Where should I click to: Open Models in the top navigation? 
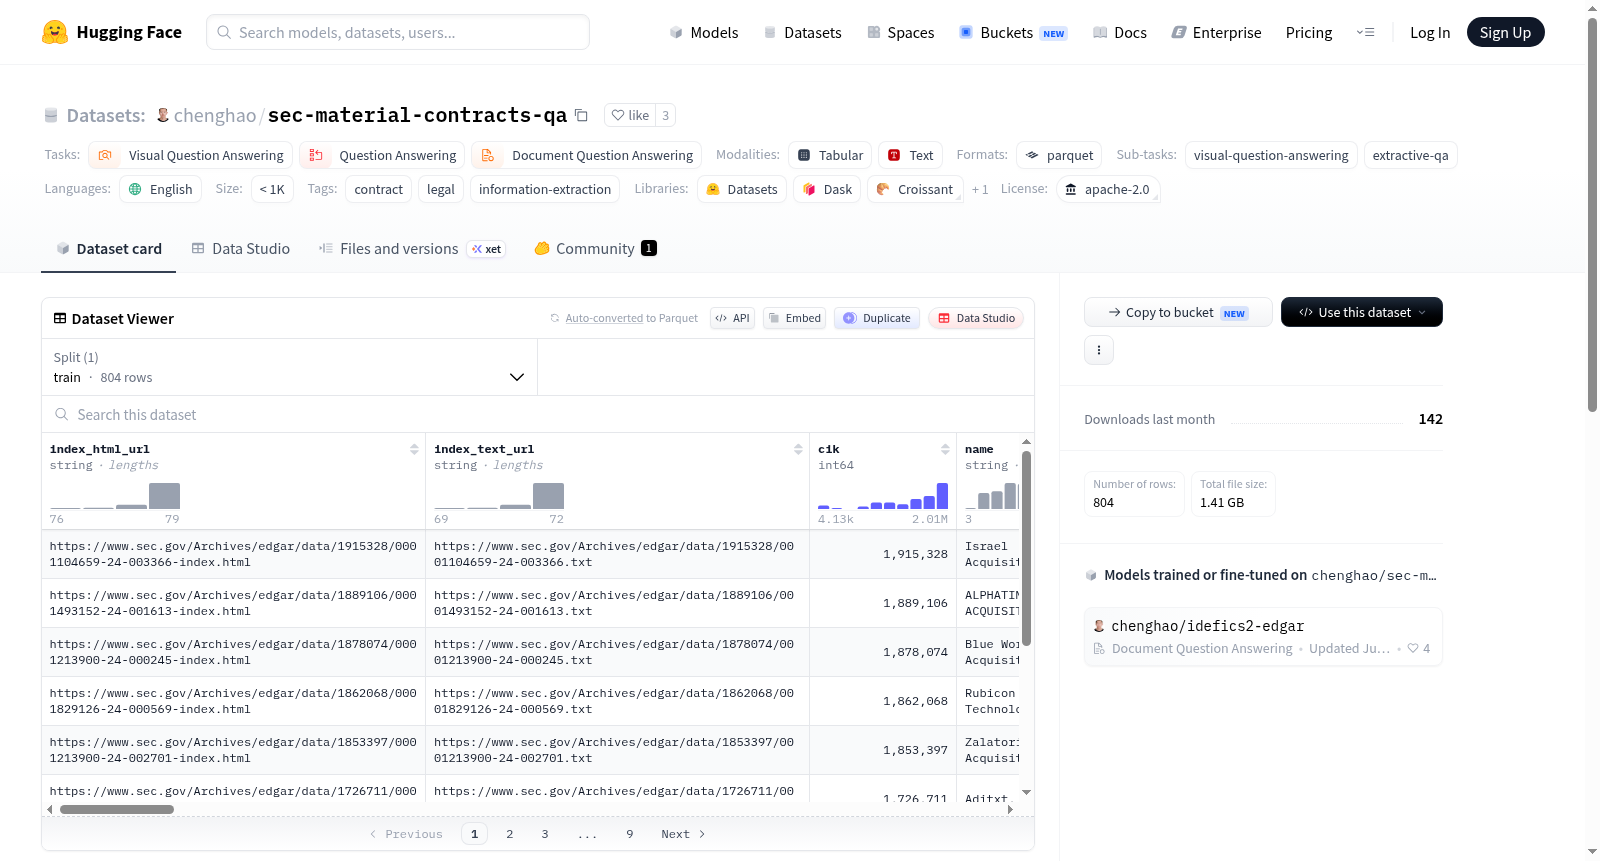coord(704,32)
